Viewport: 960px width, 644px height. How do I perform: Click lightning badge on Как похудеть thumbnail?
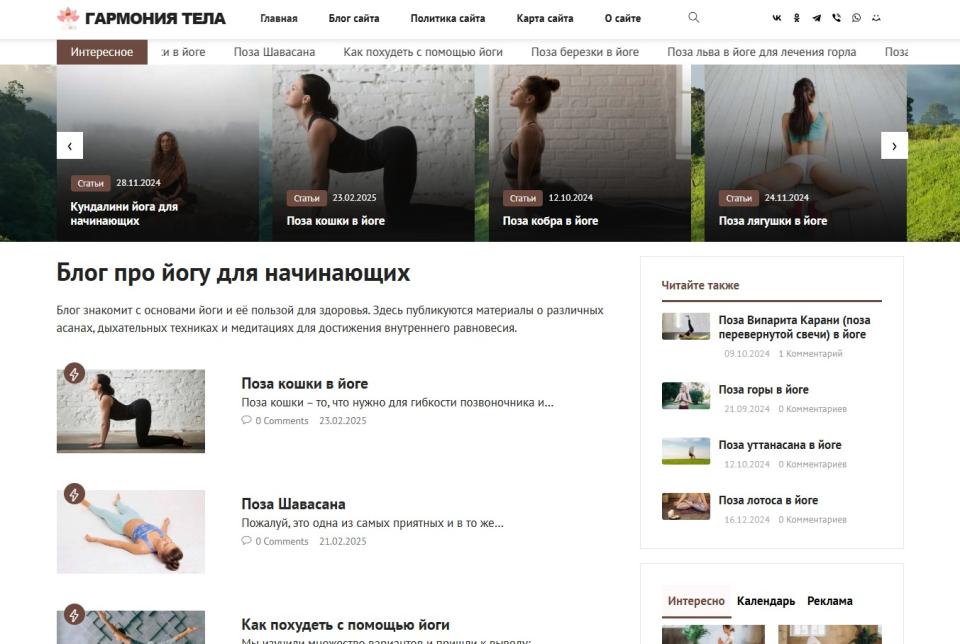pos(74,614)
